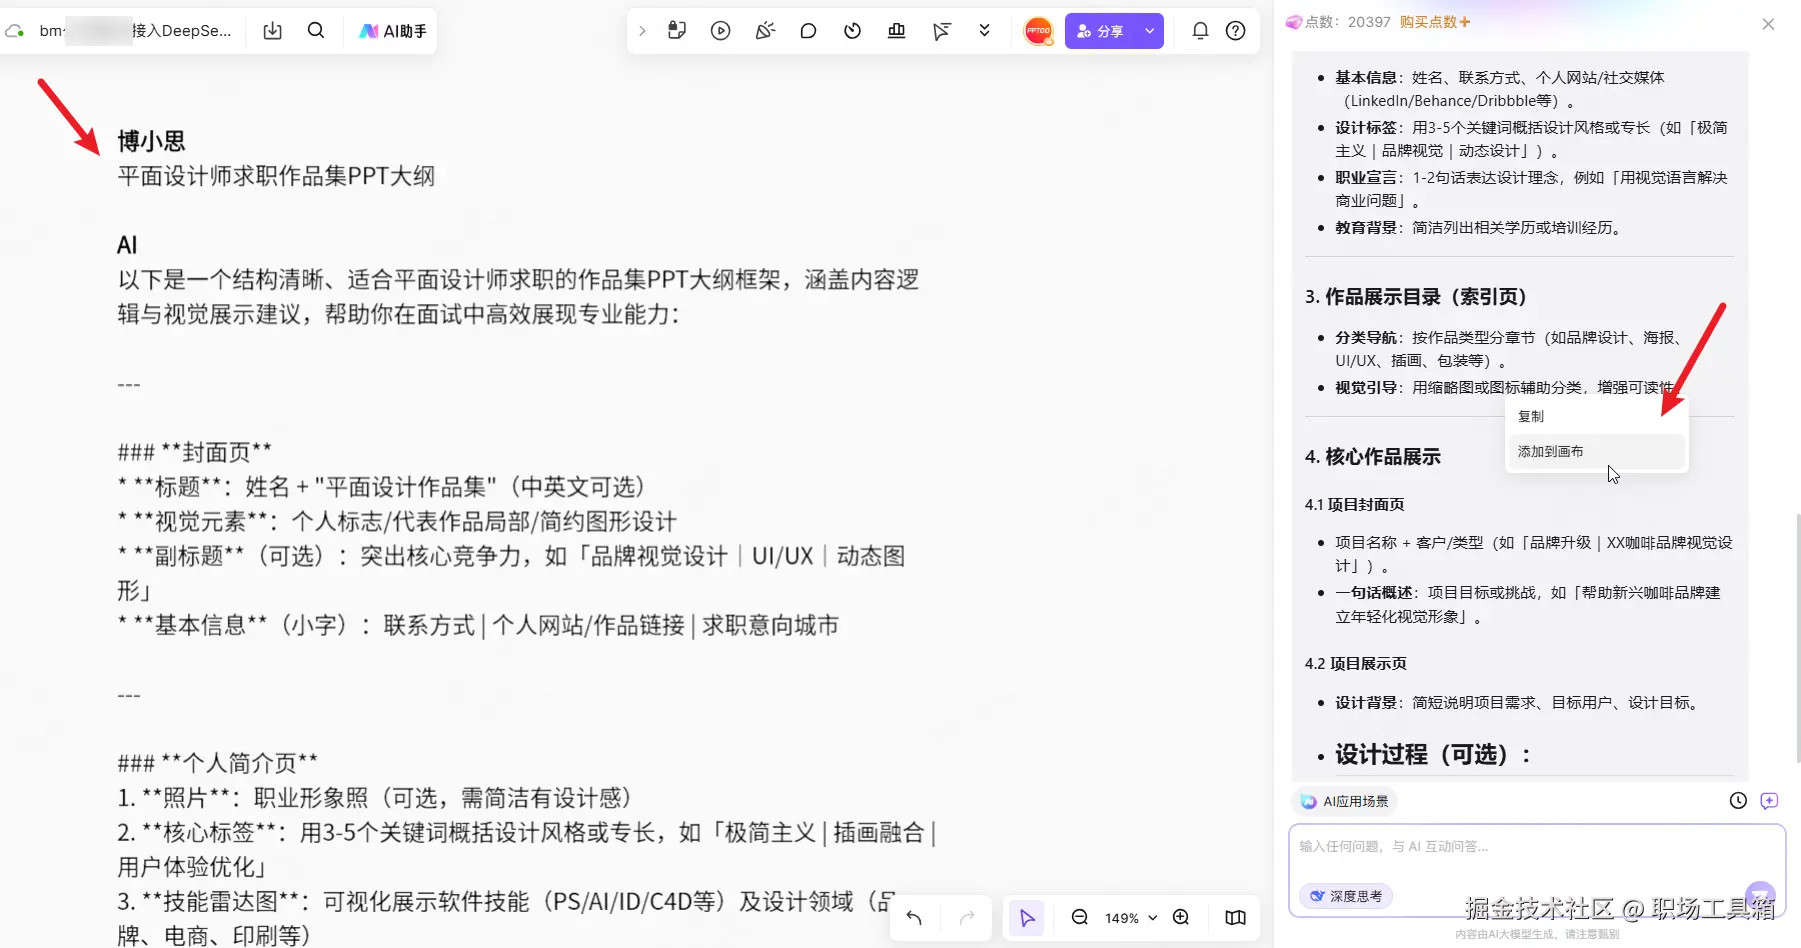
Task: Open the share options dropdown arrow
Action: (x=1150, y=31)
